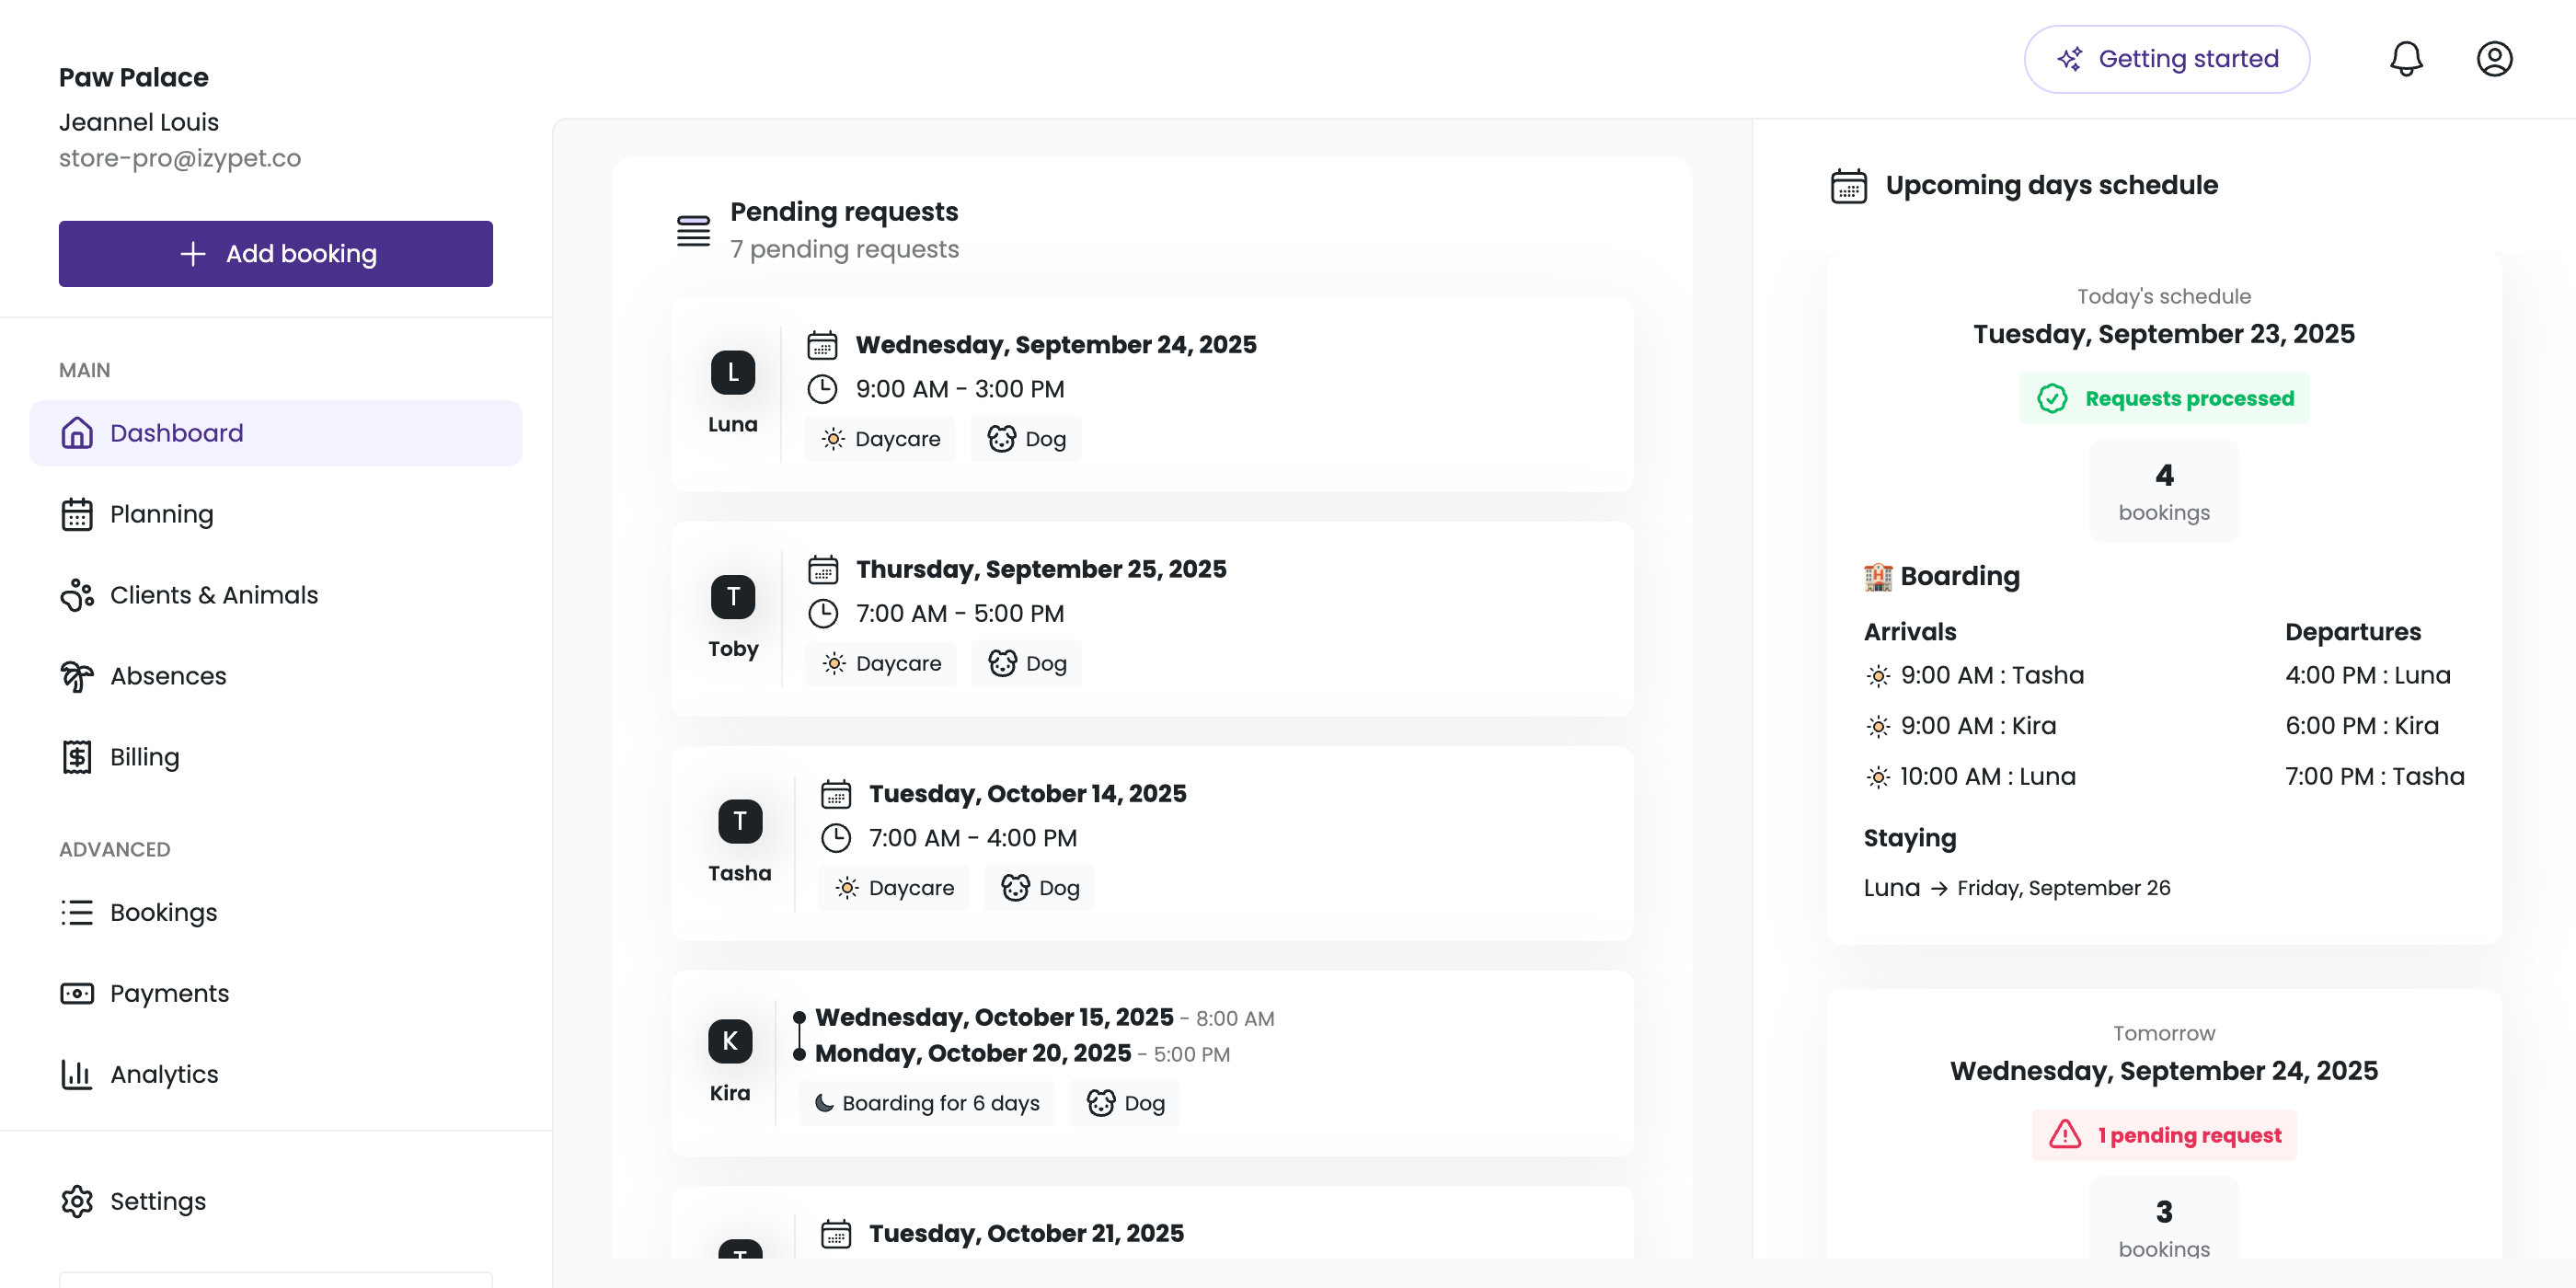Select the Planning calendar icon

[x=78, y=513]
